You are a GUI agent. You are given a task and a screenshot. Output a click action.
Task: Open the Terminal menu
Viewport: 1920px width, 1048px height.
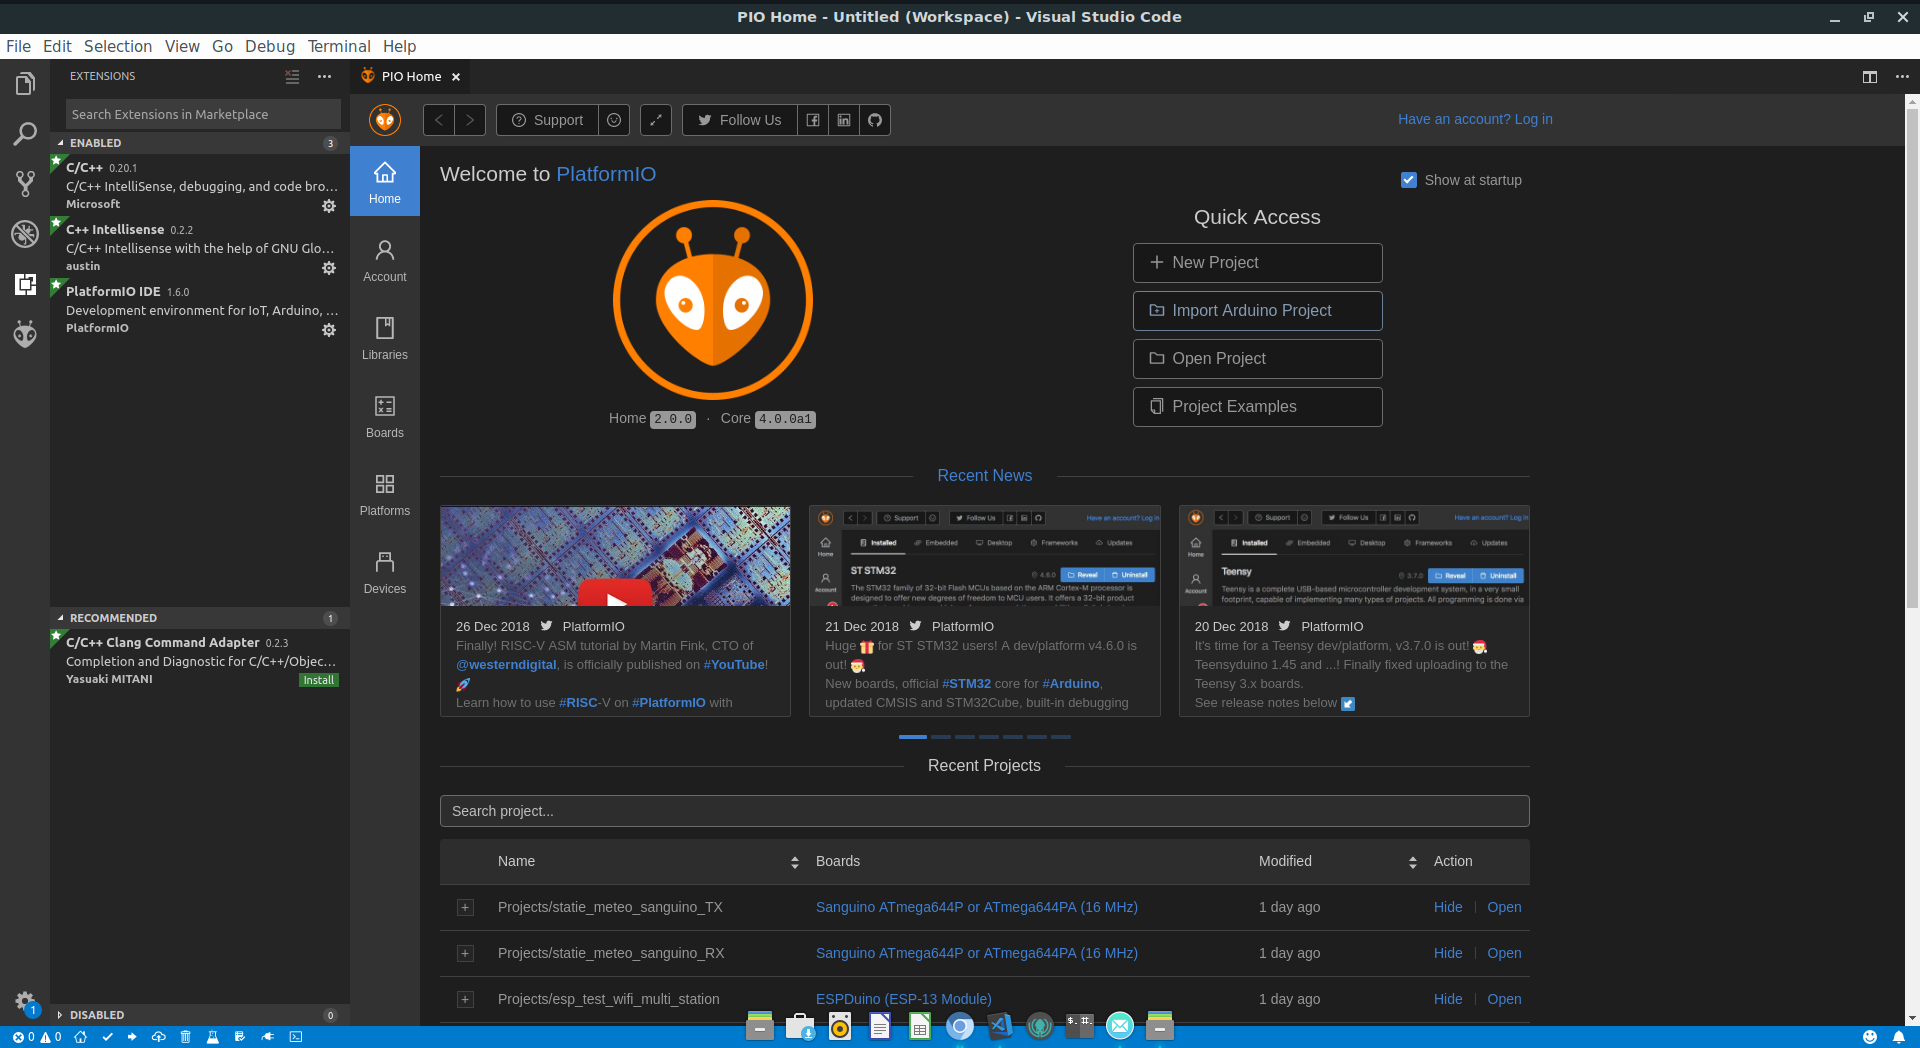pyautogui.click(x=339, y=46)
